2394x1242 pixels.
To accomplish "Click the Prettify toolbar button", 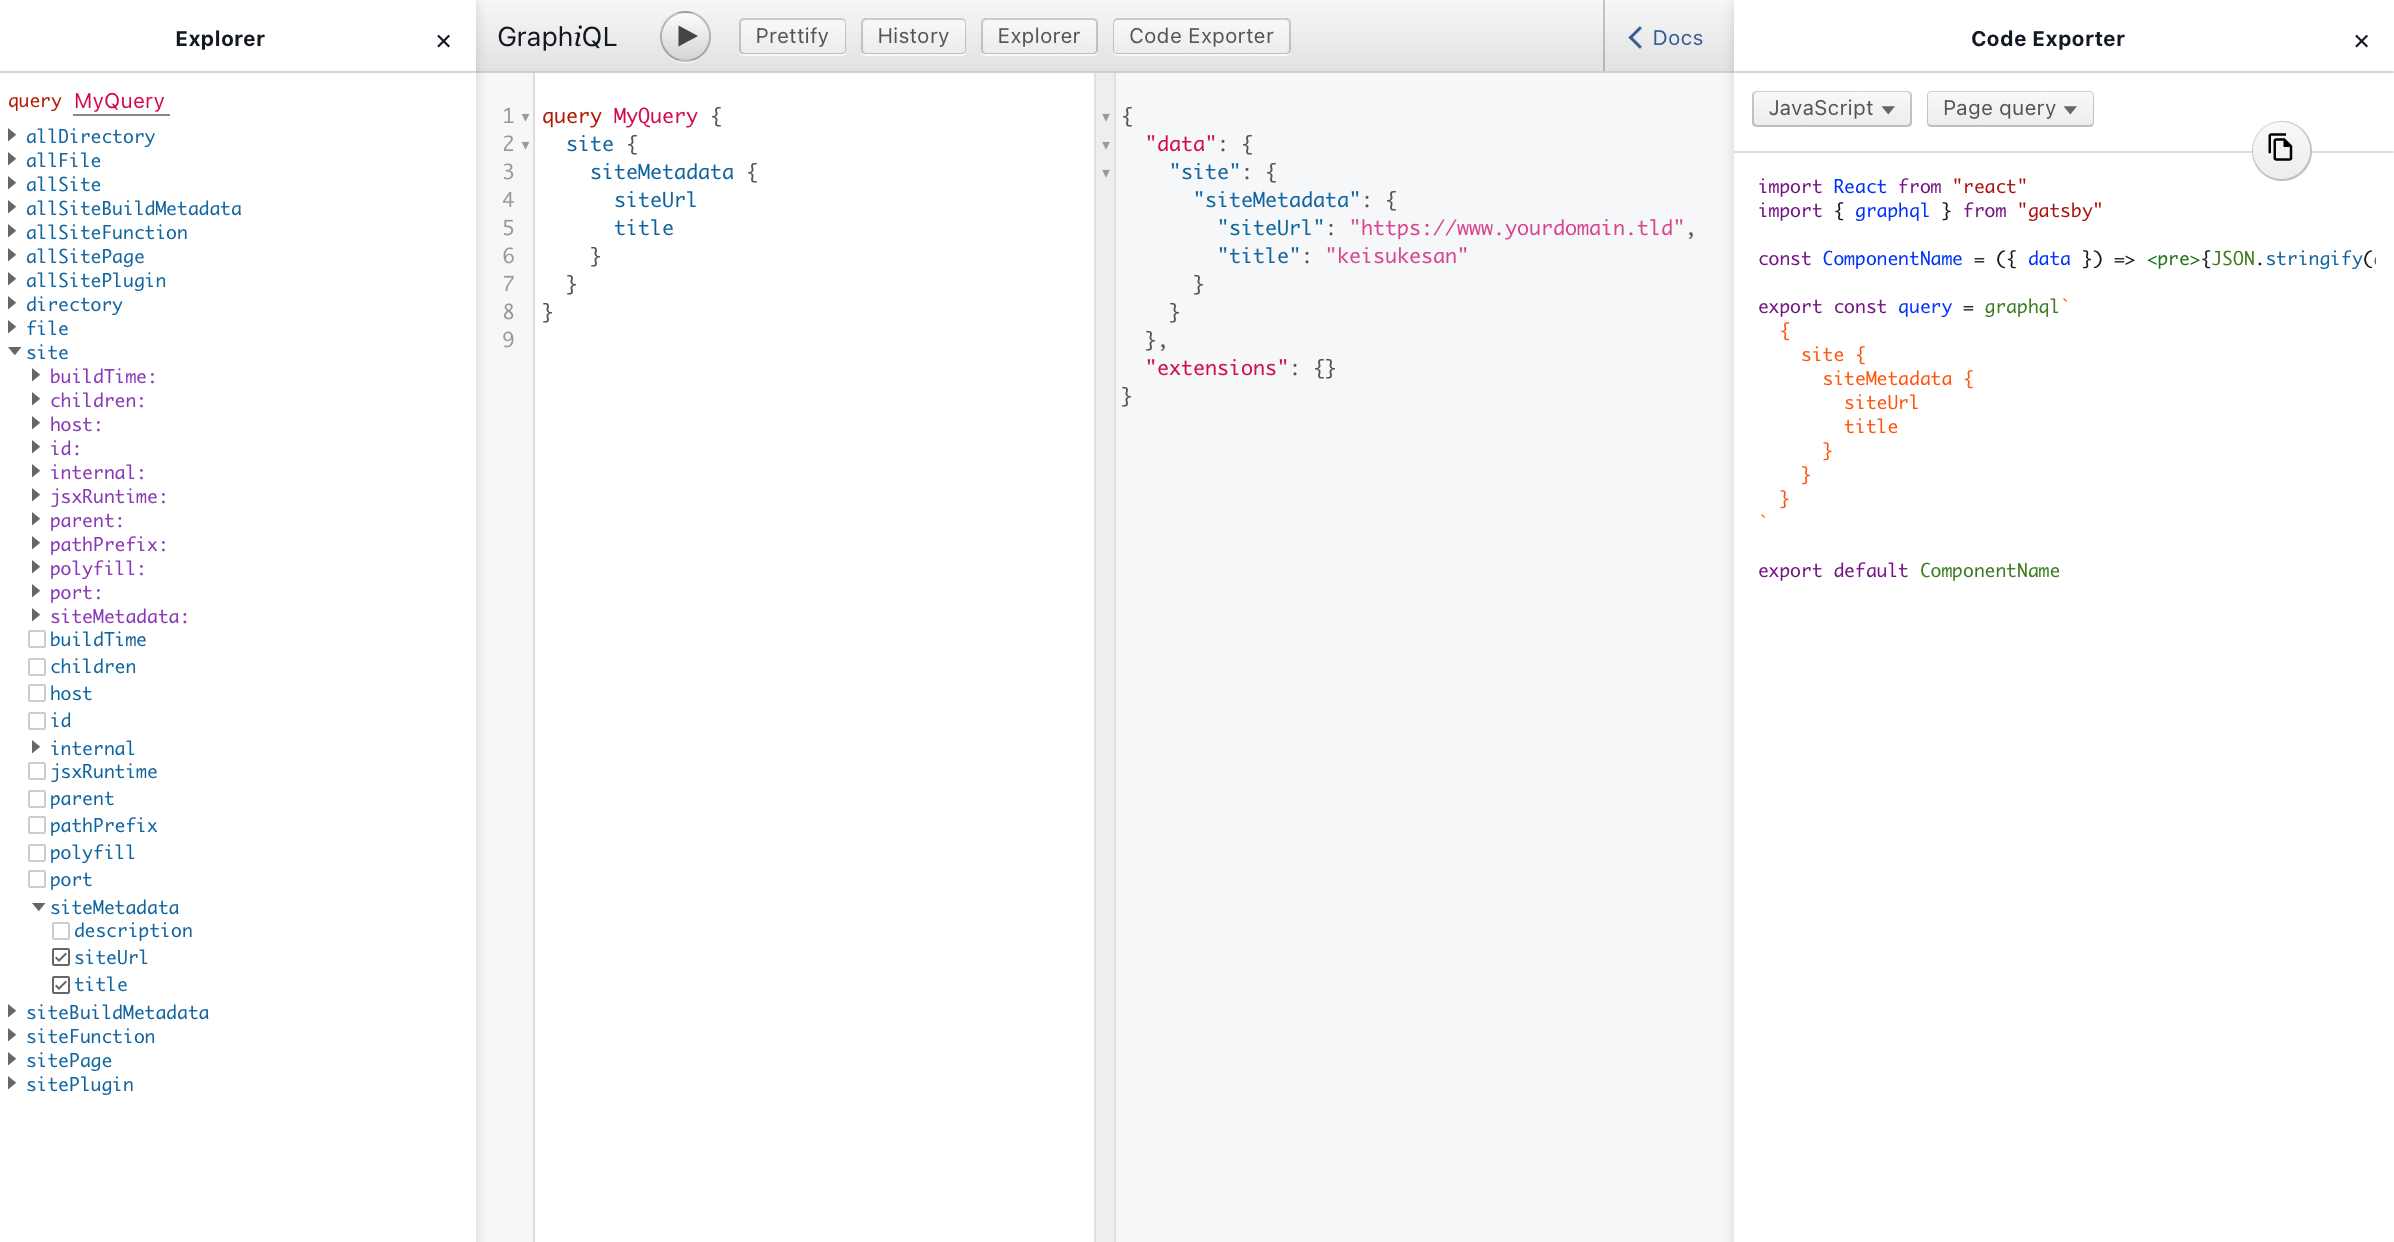I will tap(791, 37).
